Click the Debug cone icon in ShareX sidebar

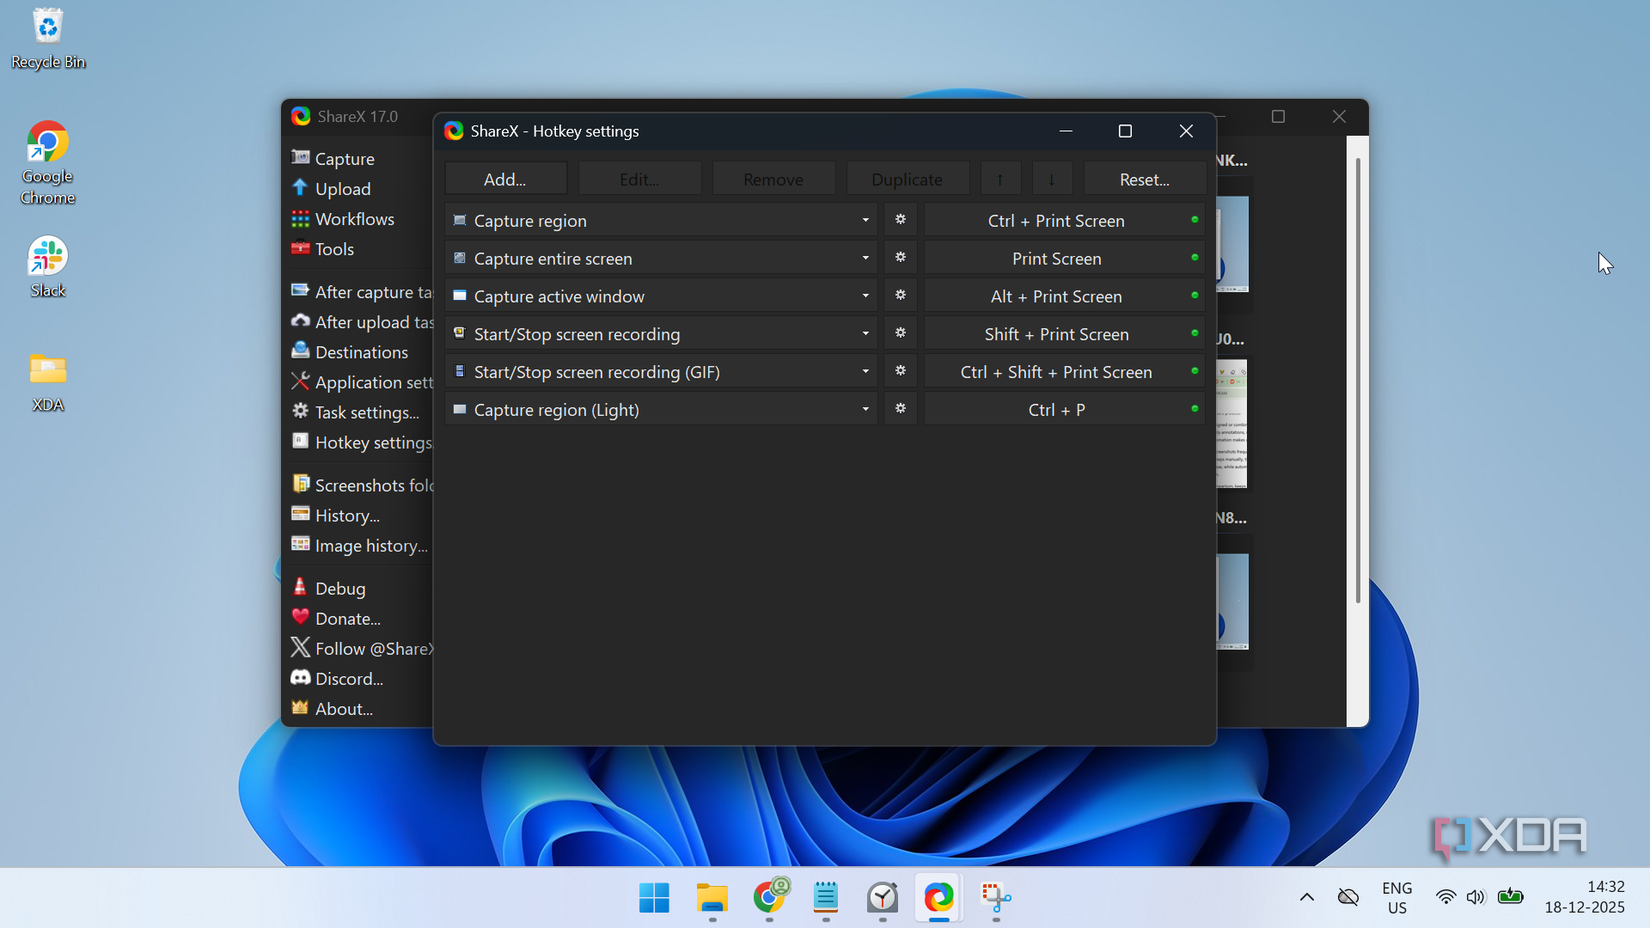[300, 587]
